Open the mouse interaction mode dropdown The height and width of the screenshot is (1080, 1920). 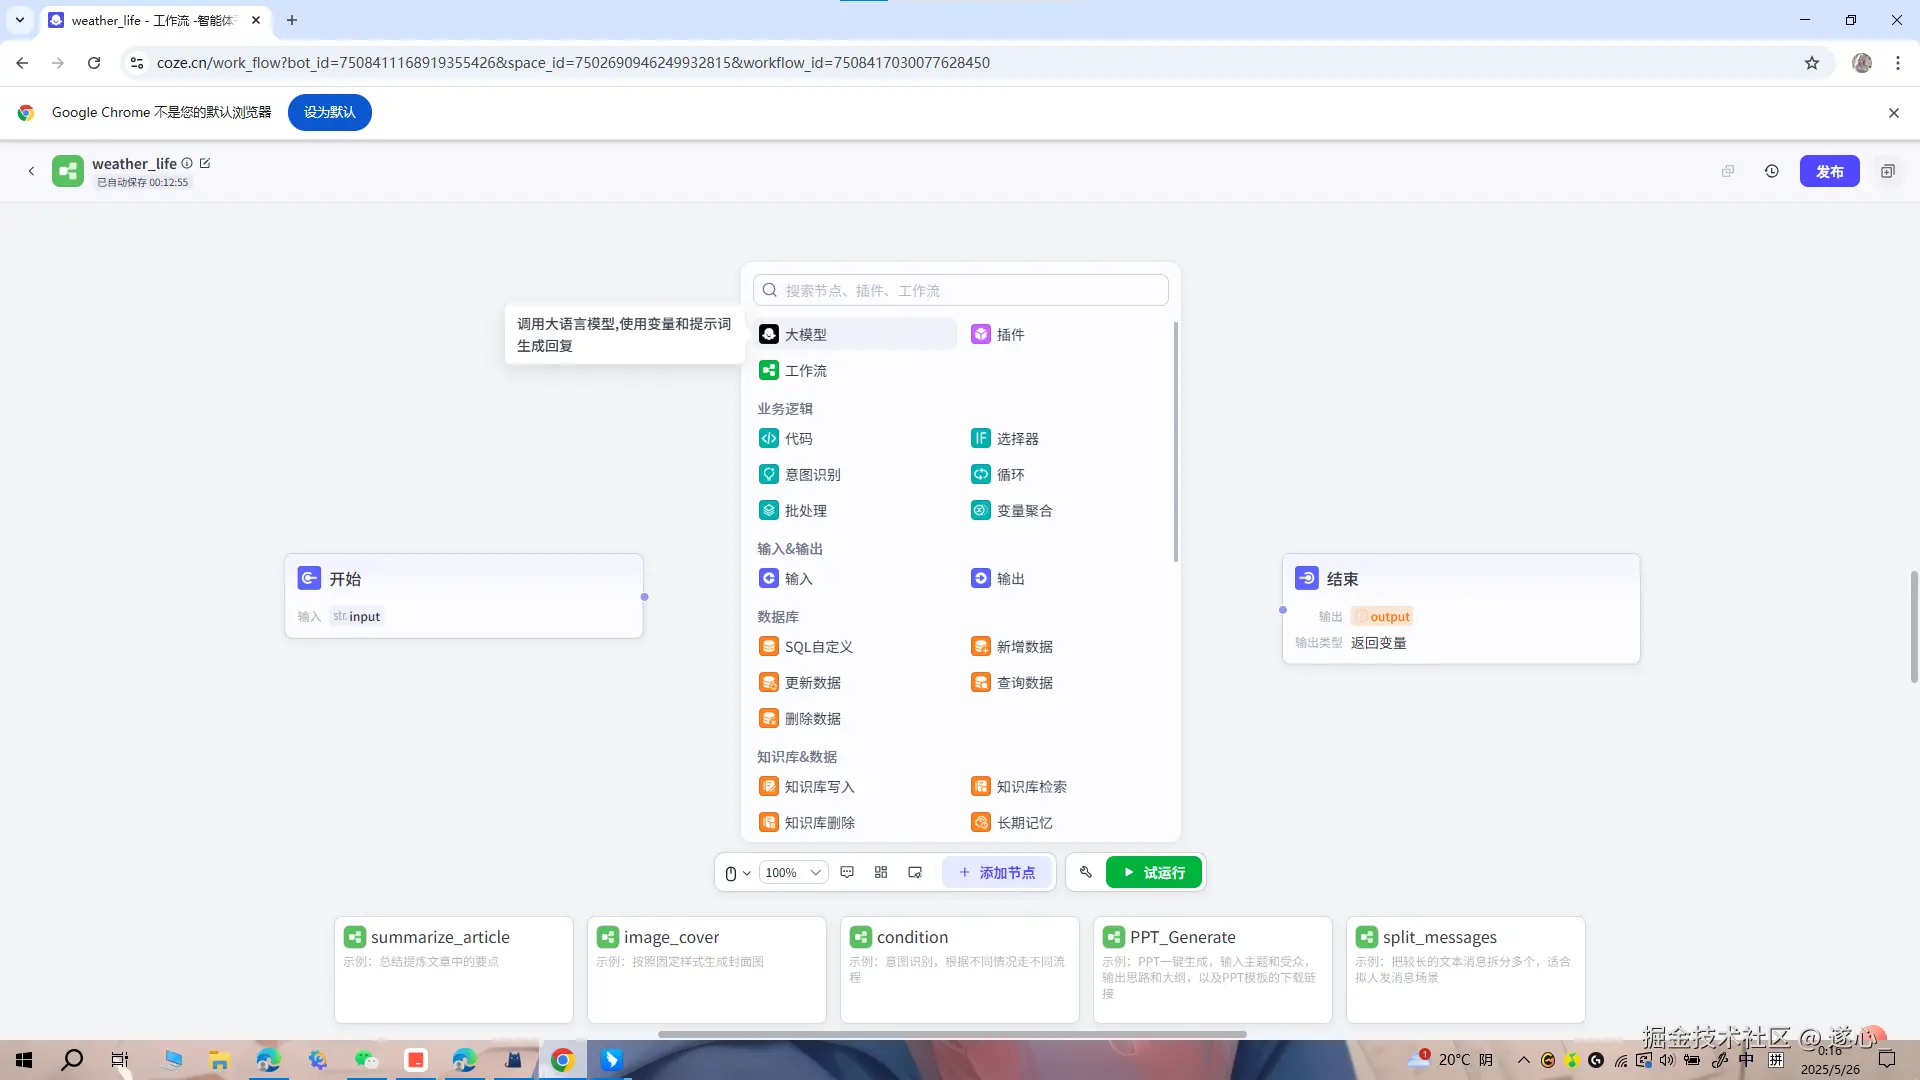737,873
